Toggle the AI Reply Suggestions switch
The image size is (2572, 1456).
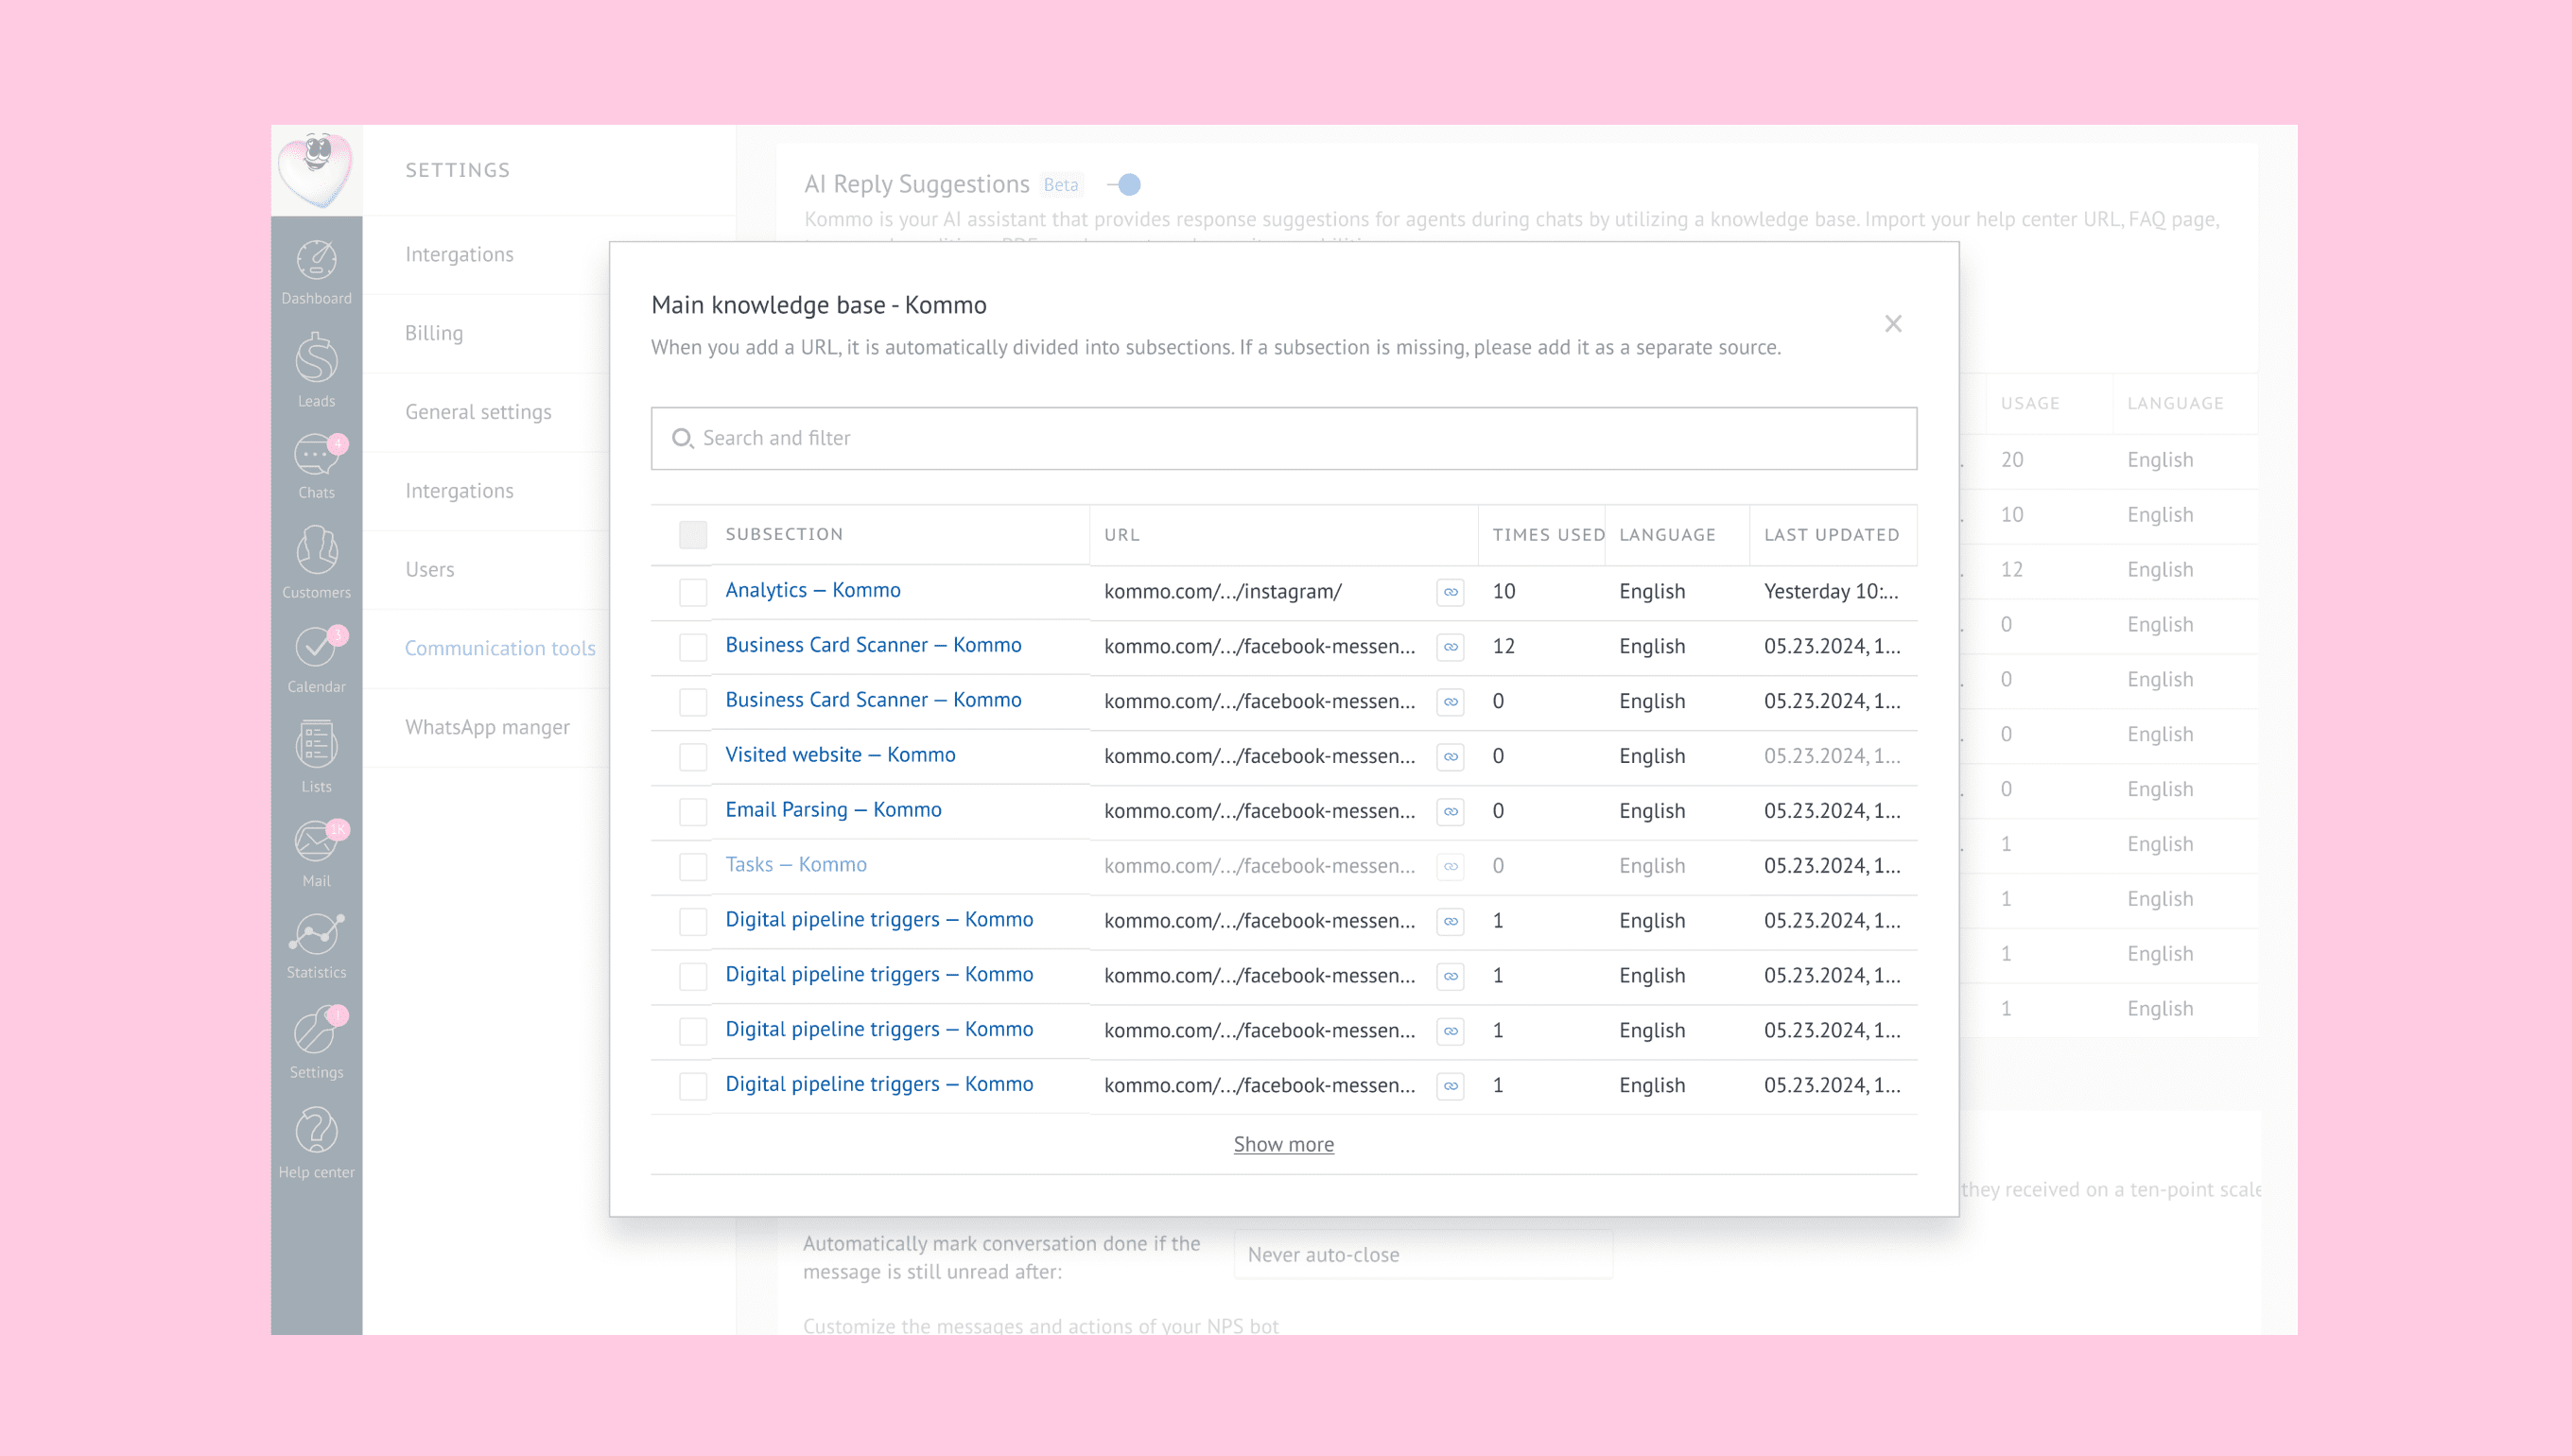[x=1124, y=184]
